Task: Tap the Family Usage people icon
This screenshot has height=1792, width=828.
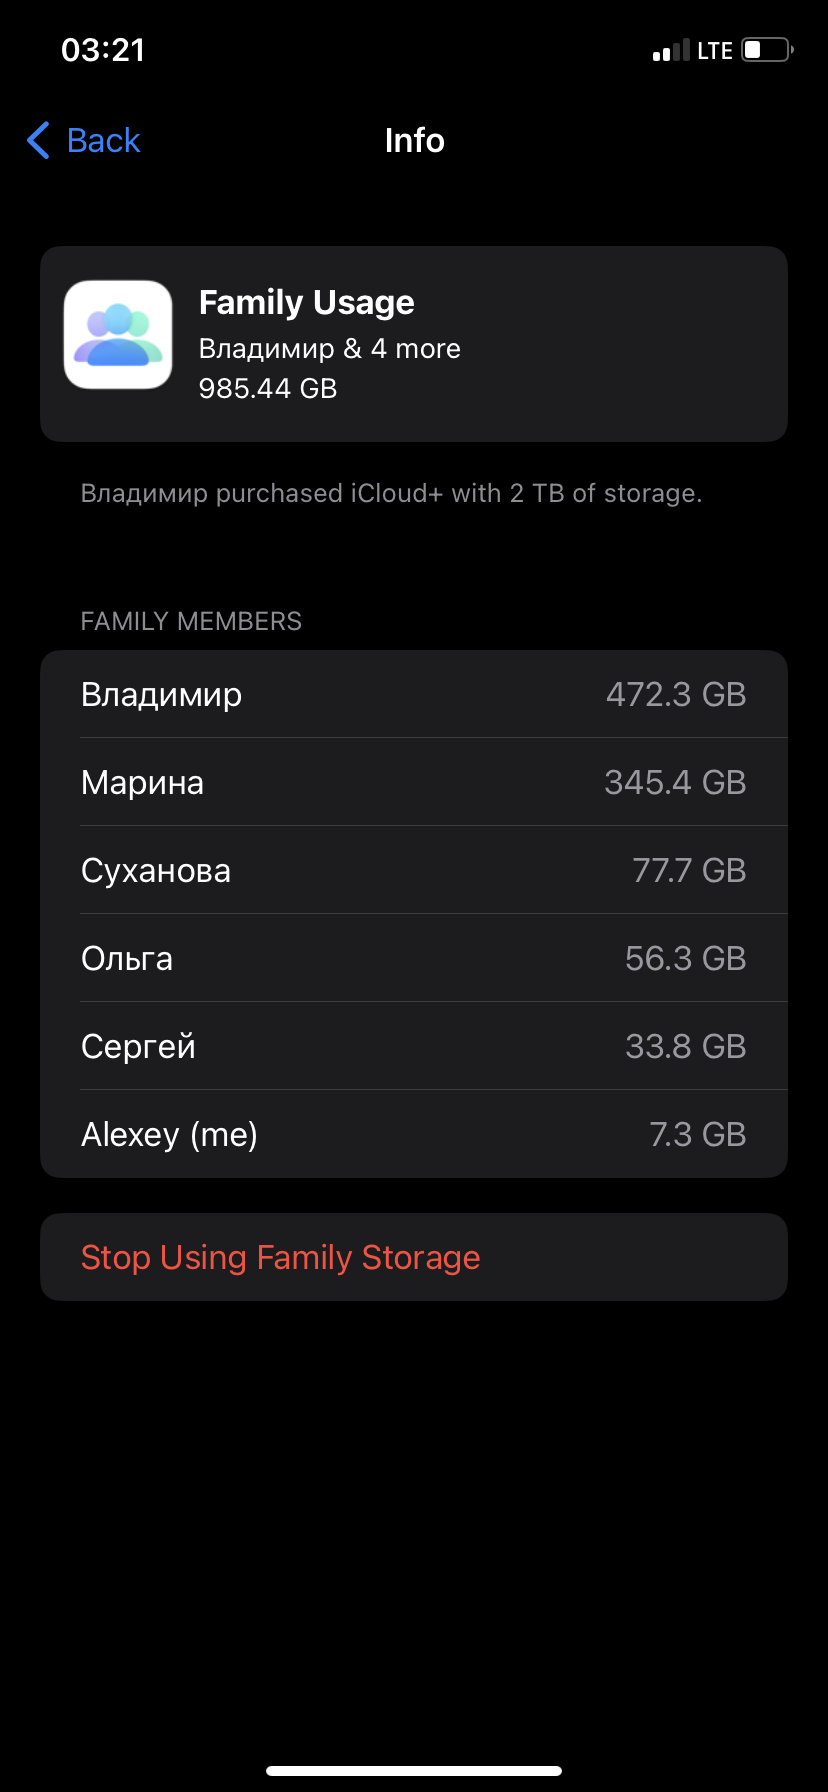Action: [118, 335]
